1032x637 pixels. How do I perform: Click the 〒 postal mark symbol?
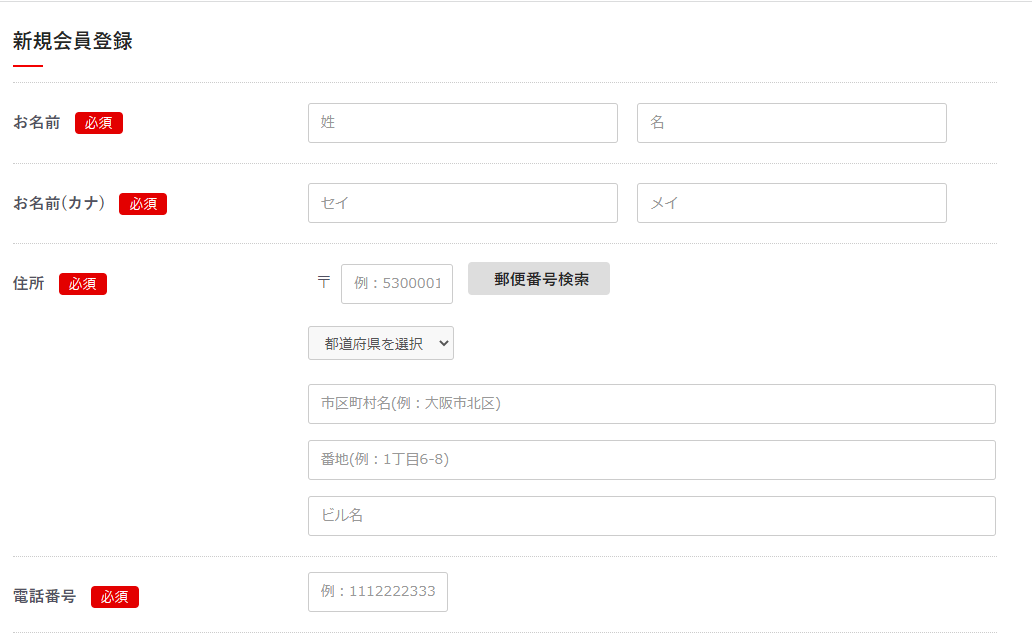click(323, 283)
